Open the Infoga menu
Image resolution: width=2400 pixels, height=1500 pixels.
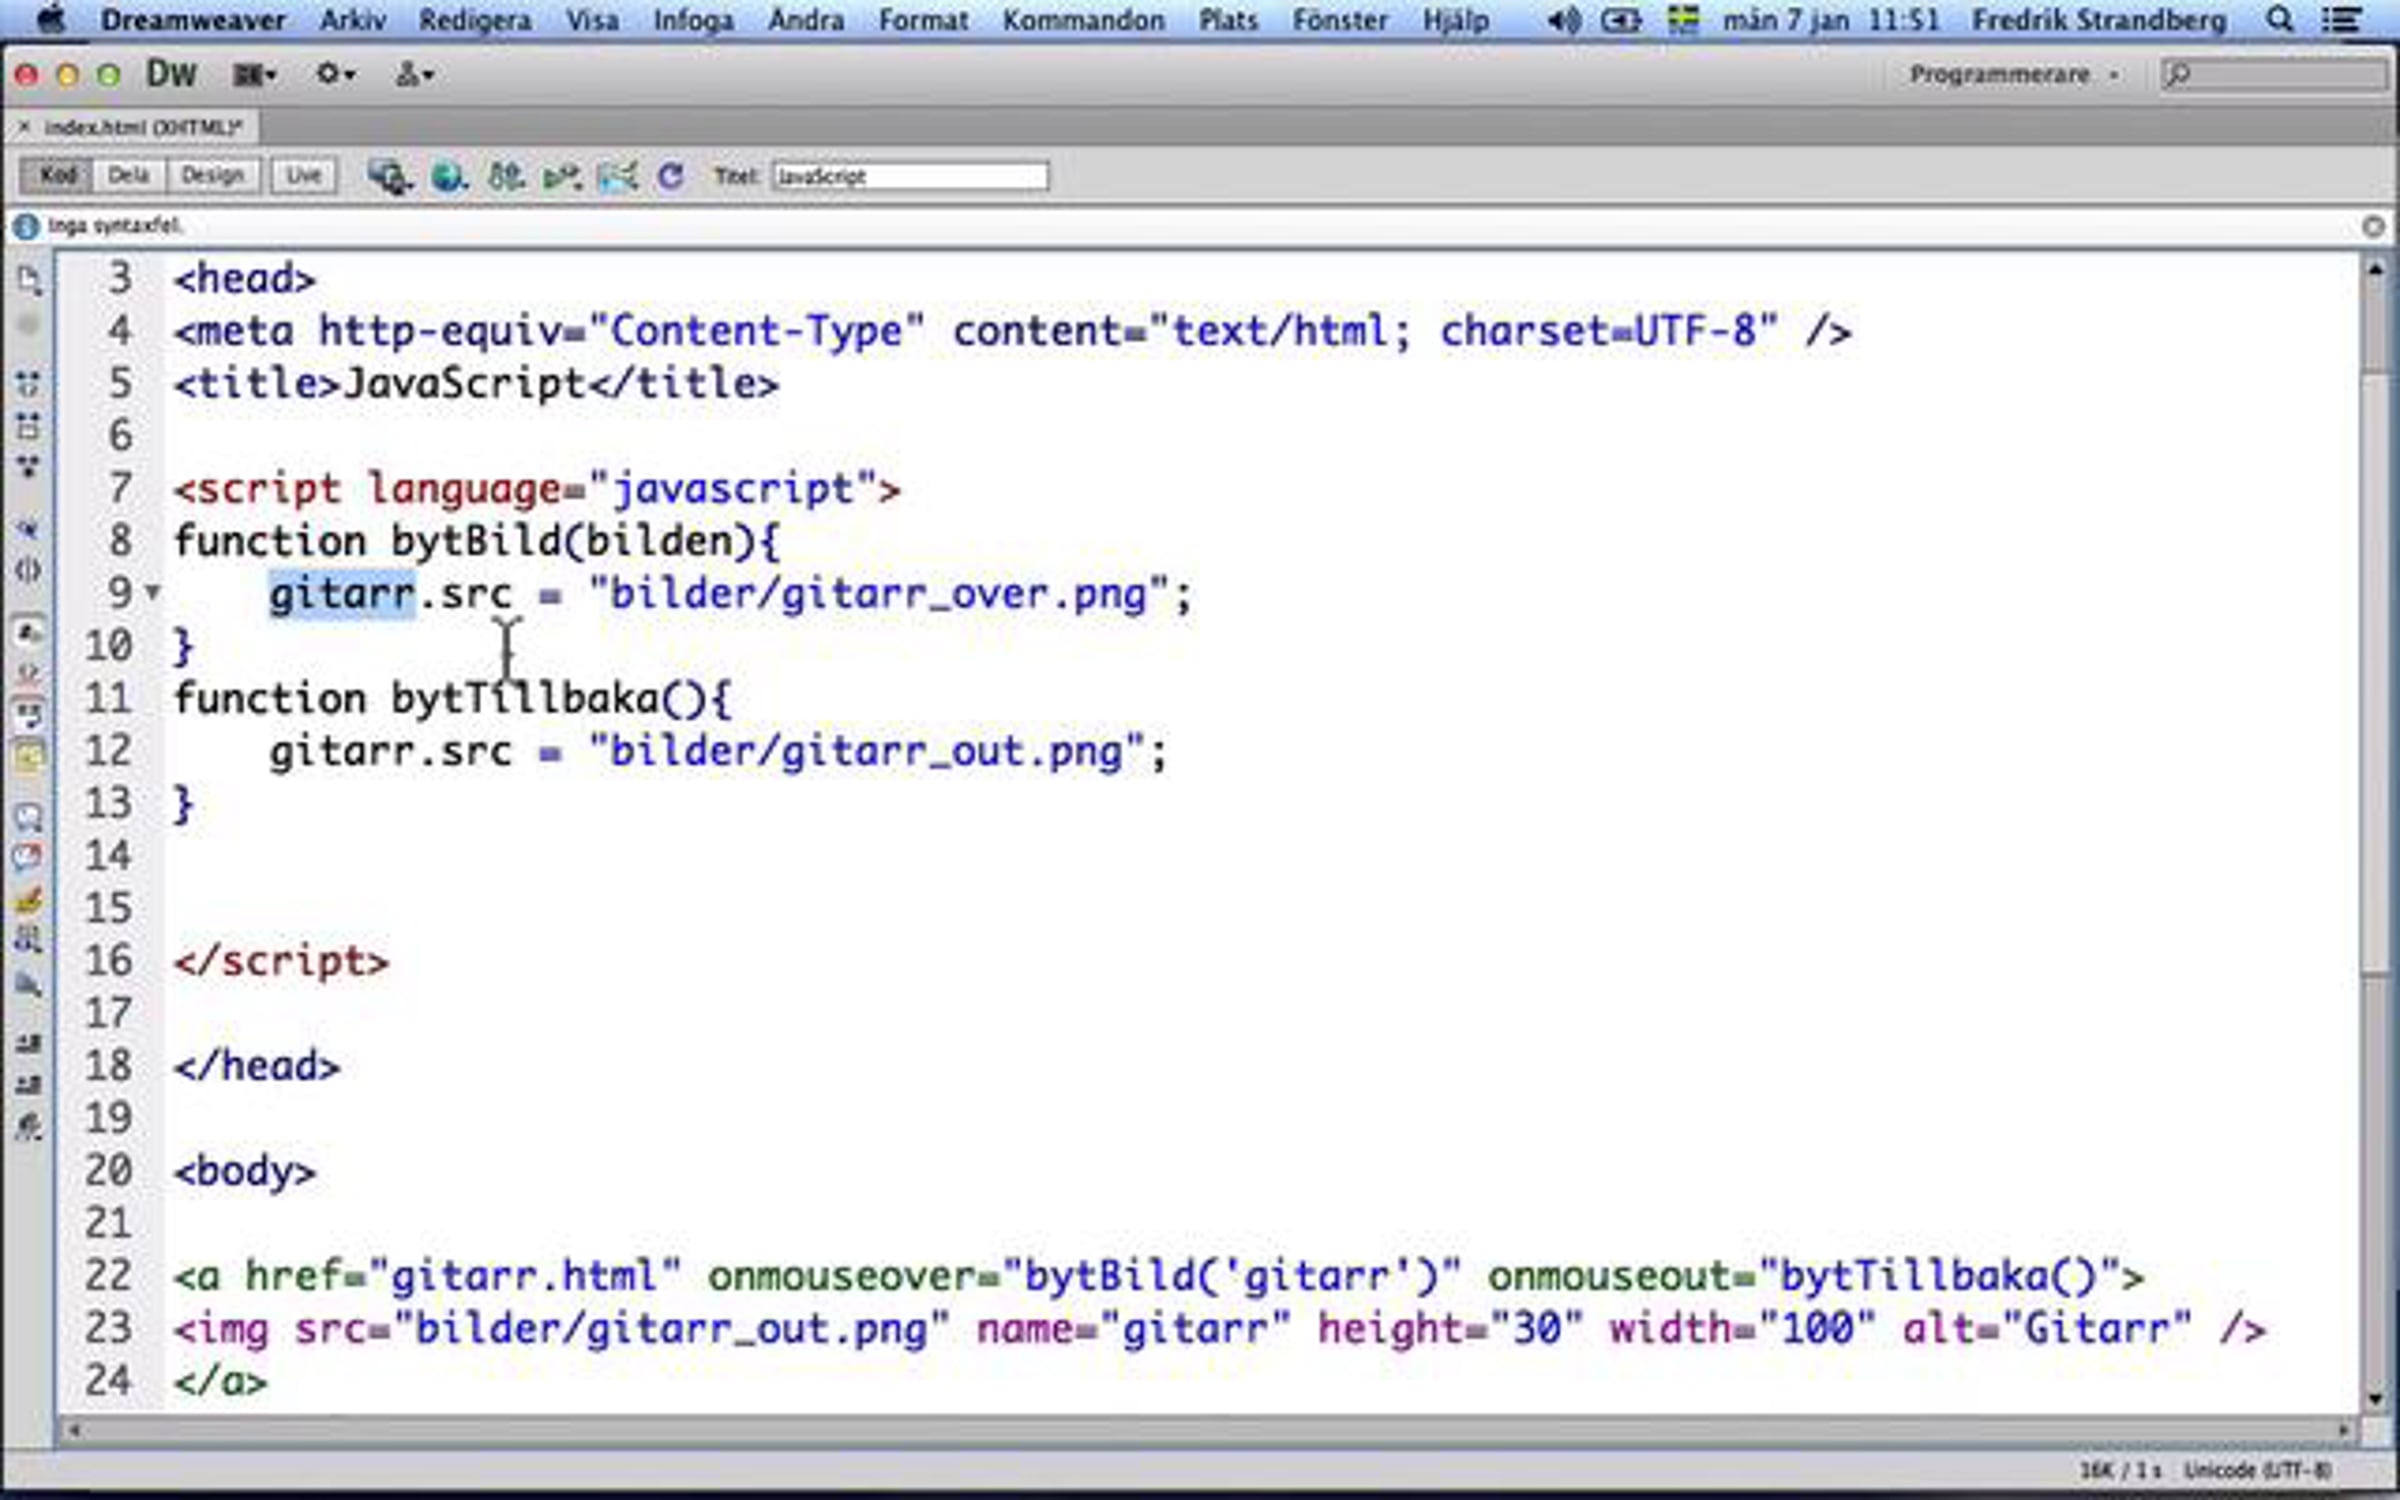pyautogui.click(x=693, y=20)
